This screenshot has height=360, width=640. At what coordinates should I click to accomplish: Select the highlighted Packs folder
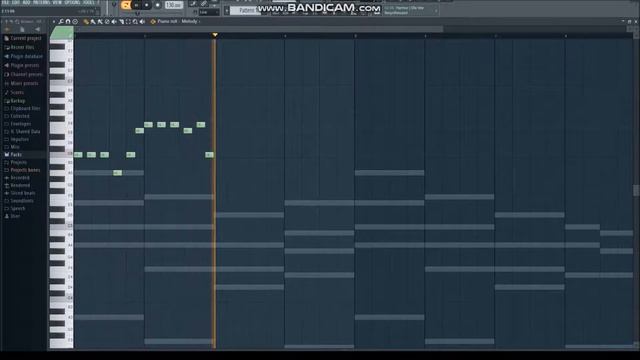click(x=23, y=155)
